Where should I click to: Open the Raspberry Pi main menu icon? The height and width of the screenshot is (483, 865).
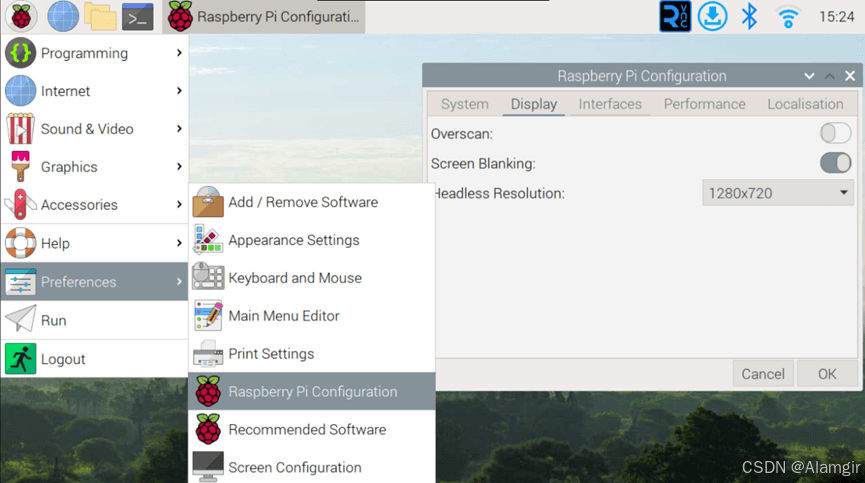(x=21, y=17)
